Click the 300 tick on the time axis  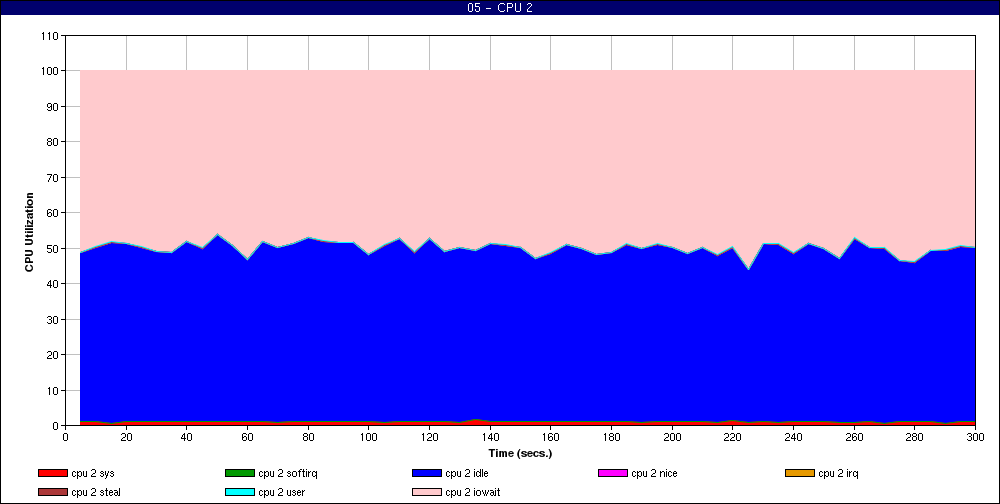click(x=975, y=437)
